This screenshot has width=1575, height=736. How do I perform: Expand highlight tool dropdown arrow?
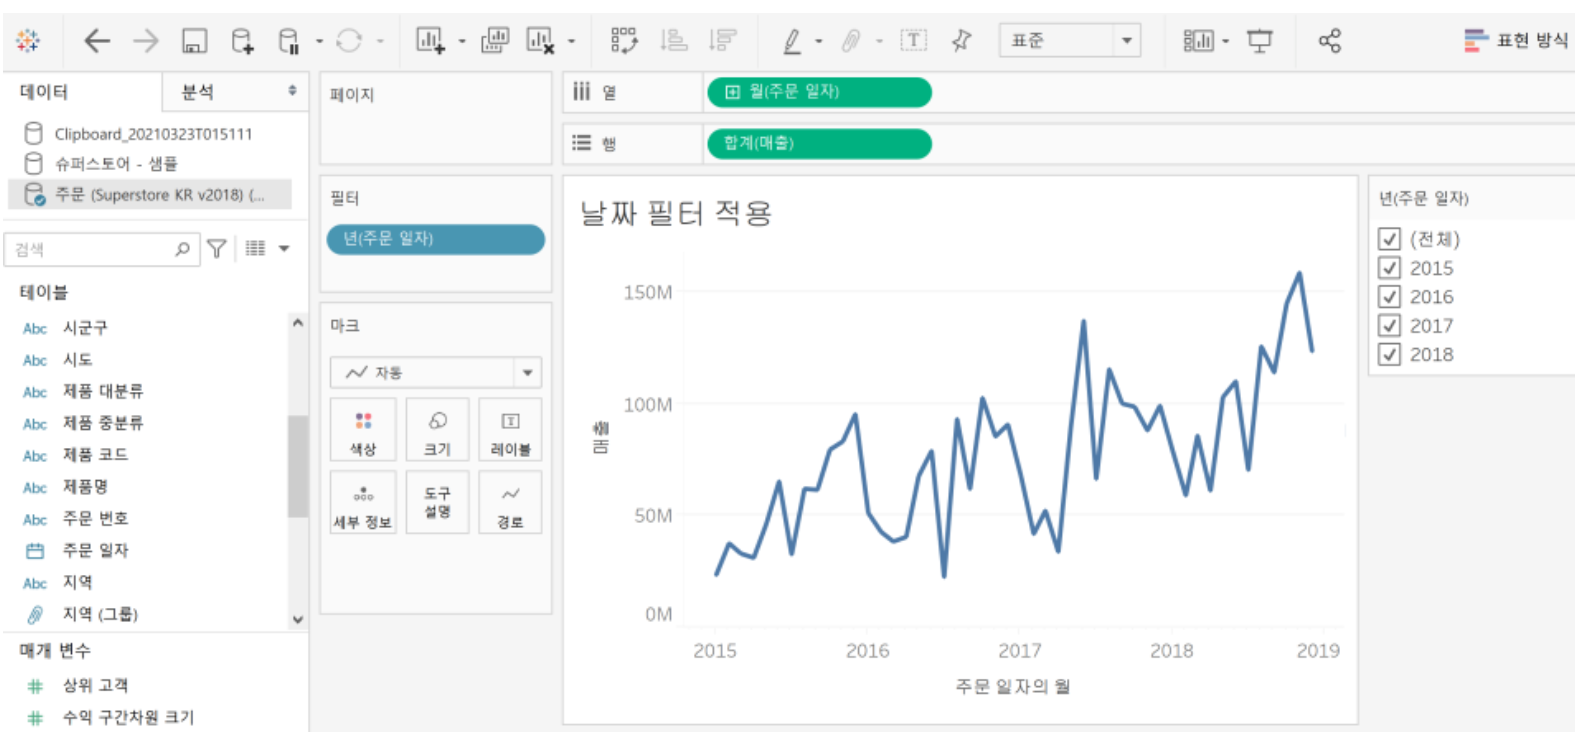[x=819, y=42]
